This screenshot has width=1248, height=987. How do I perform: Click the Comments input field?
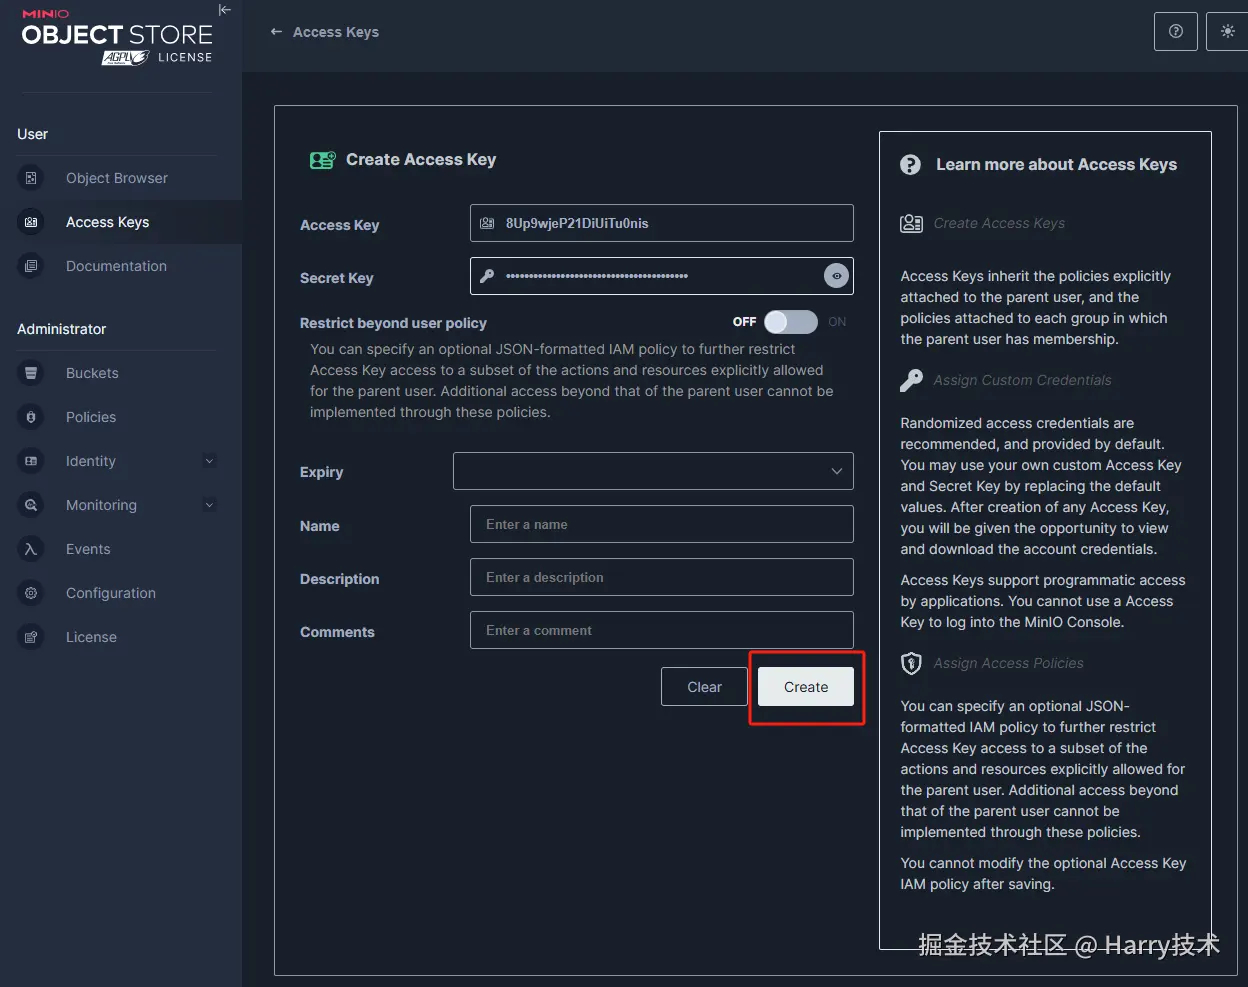pos(662,630)
